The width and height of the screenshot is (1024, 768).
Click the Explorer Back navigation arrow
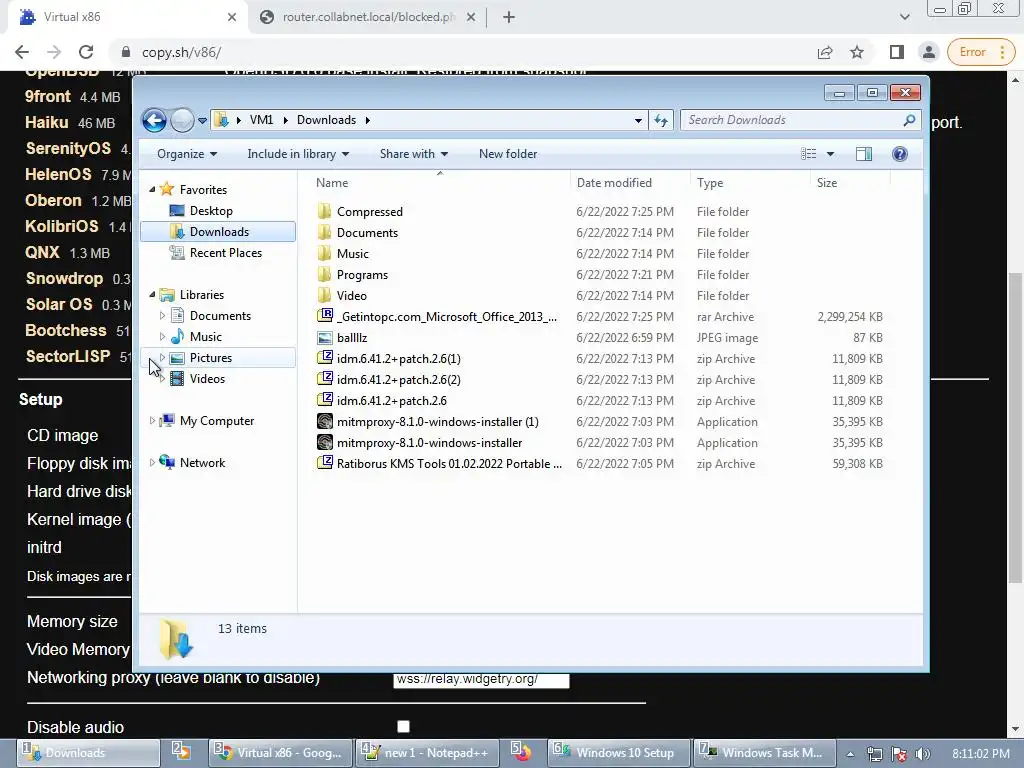coord(154,120)
